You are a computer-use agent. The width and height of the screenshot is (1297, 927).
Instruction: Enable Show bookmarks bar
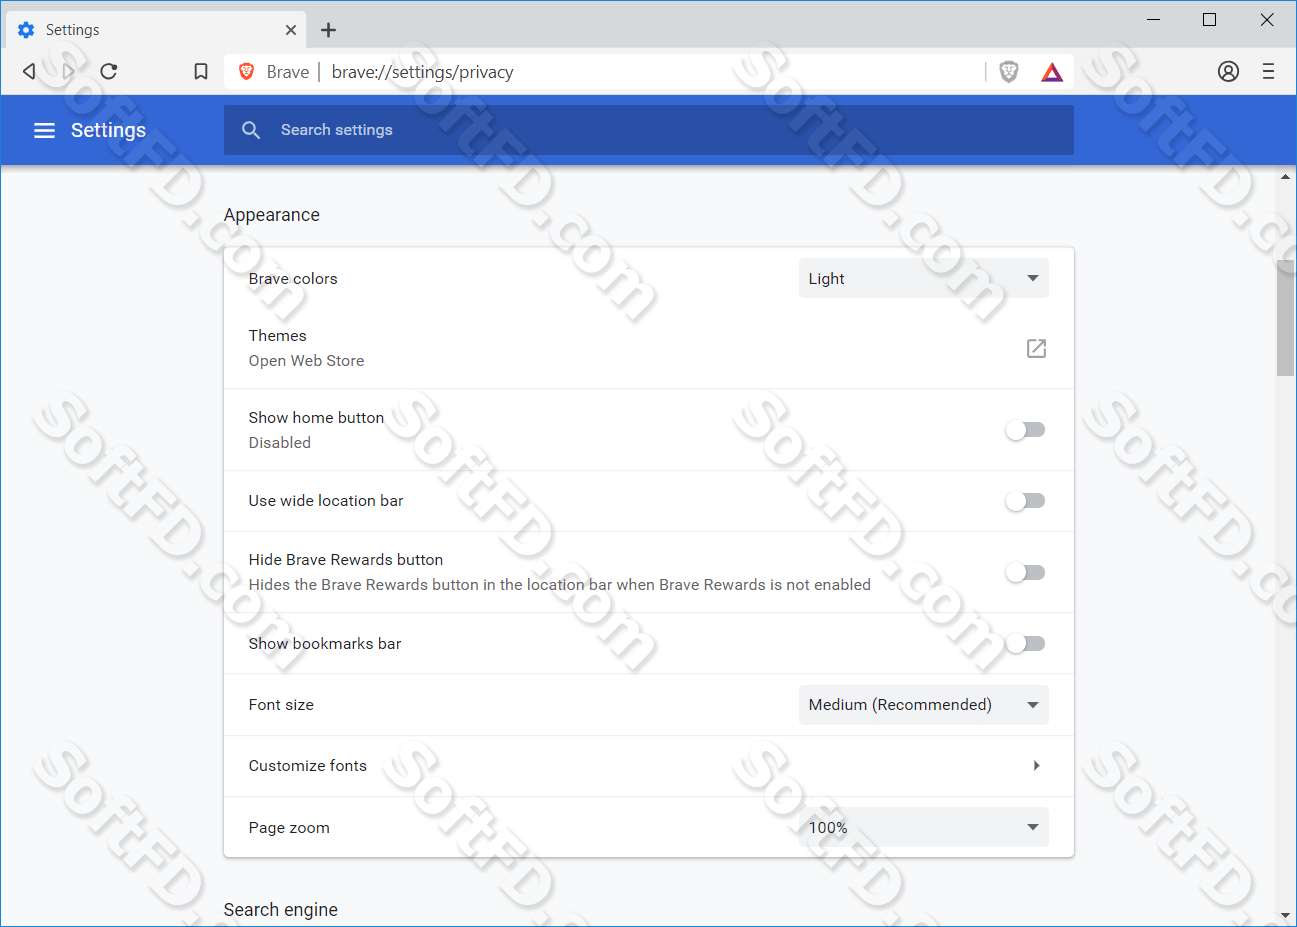tap(1025, 643)
